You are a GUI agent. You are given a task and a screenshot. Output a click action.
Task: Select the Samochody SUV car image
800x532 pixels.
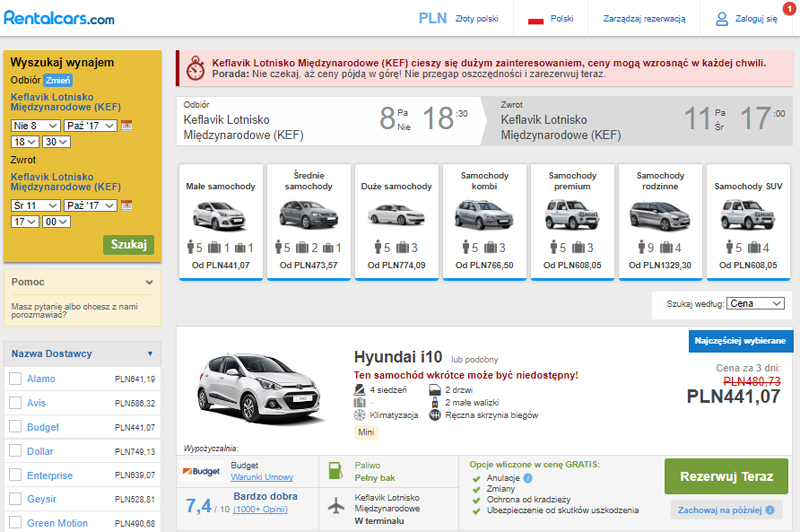(747, 214)
